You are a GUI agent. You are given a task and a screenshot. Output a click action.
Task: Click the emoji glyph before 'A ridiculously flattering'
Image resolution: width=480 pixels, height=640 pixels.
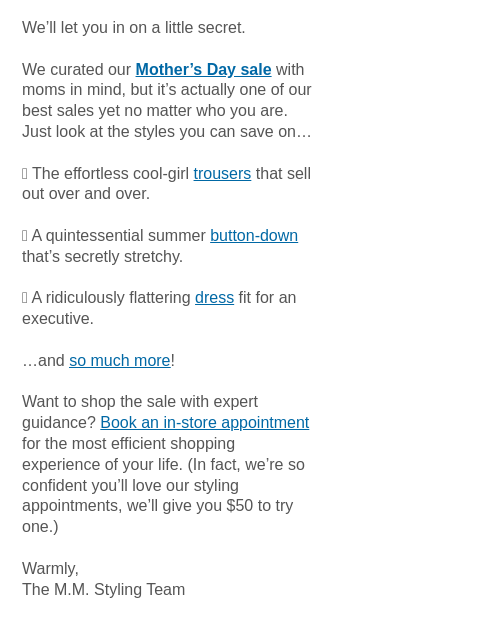pyautogui.click(x=24, y=298)
